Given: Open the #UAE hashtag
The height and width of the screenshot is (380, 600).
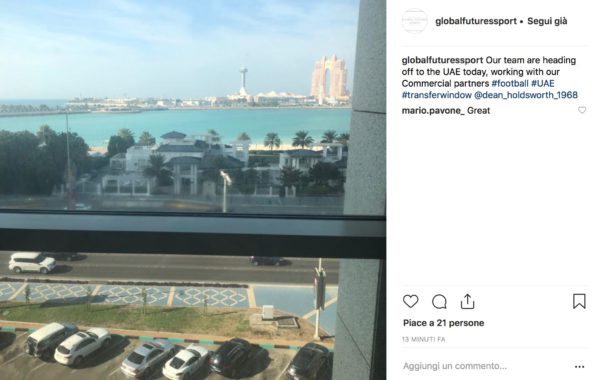Looking at the screenshot, I should (543, 83).
